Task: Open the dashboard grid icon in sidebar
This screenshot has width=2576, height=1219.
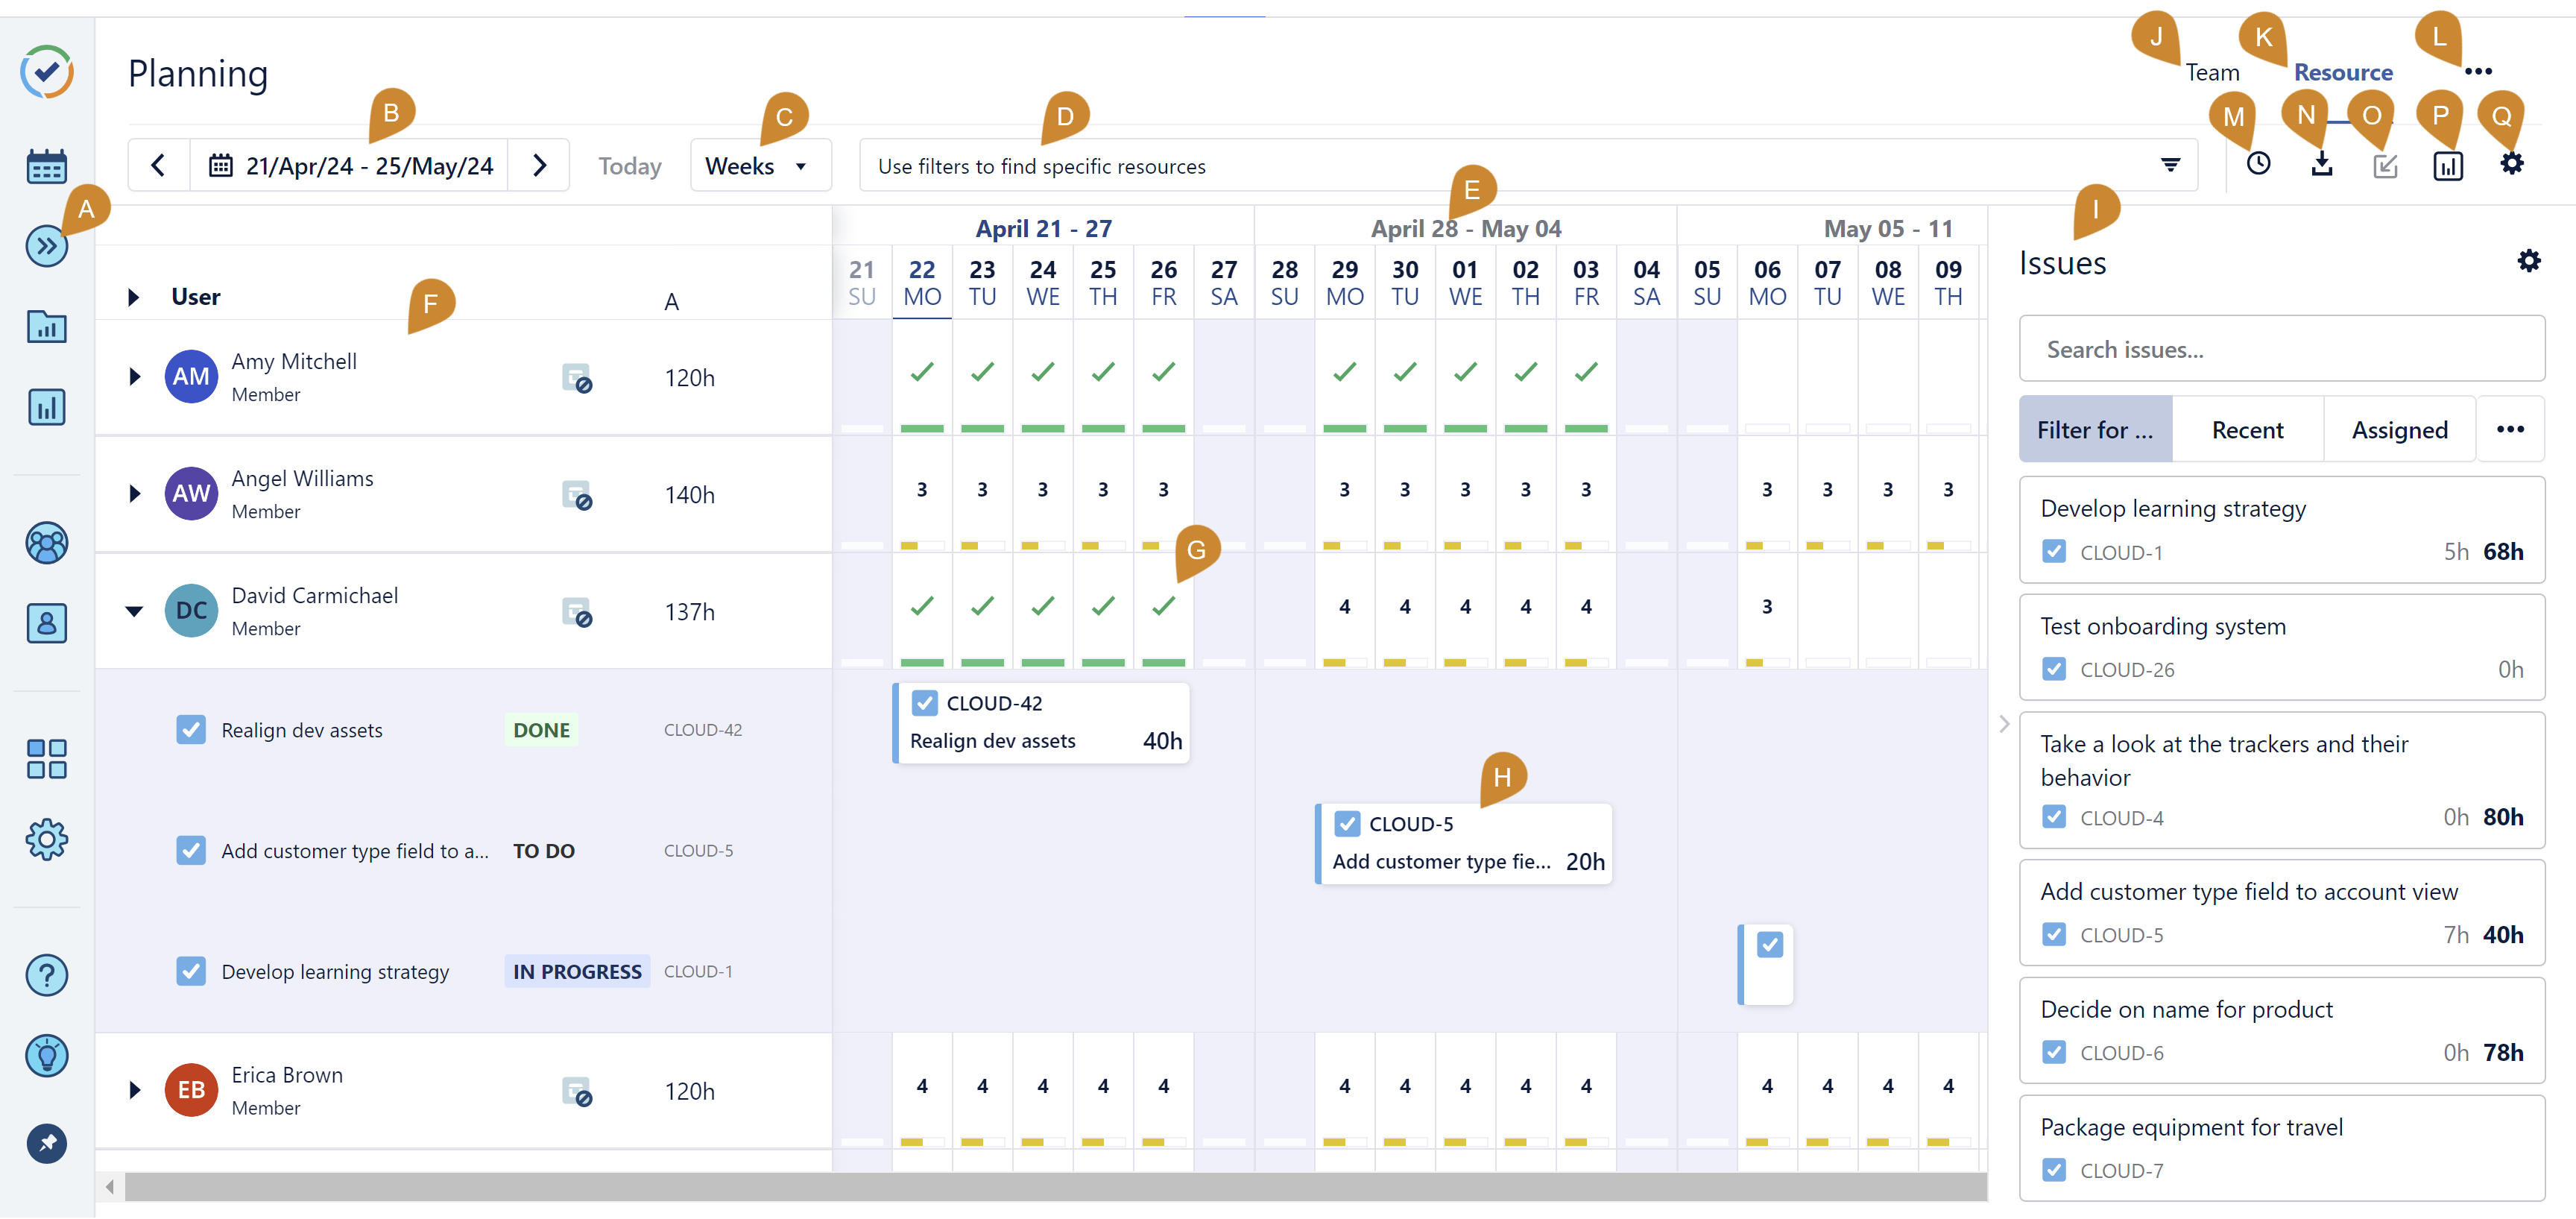Action: 47,759
